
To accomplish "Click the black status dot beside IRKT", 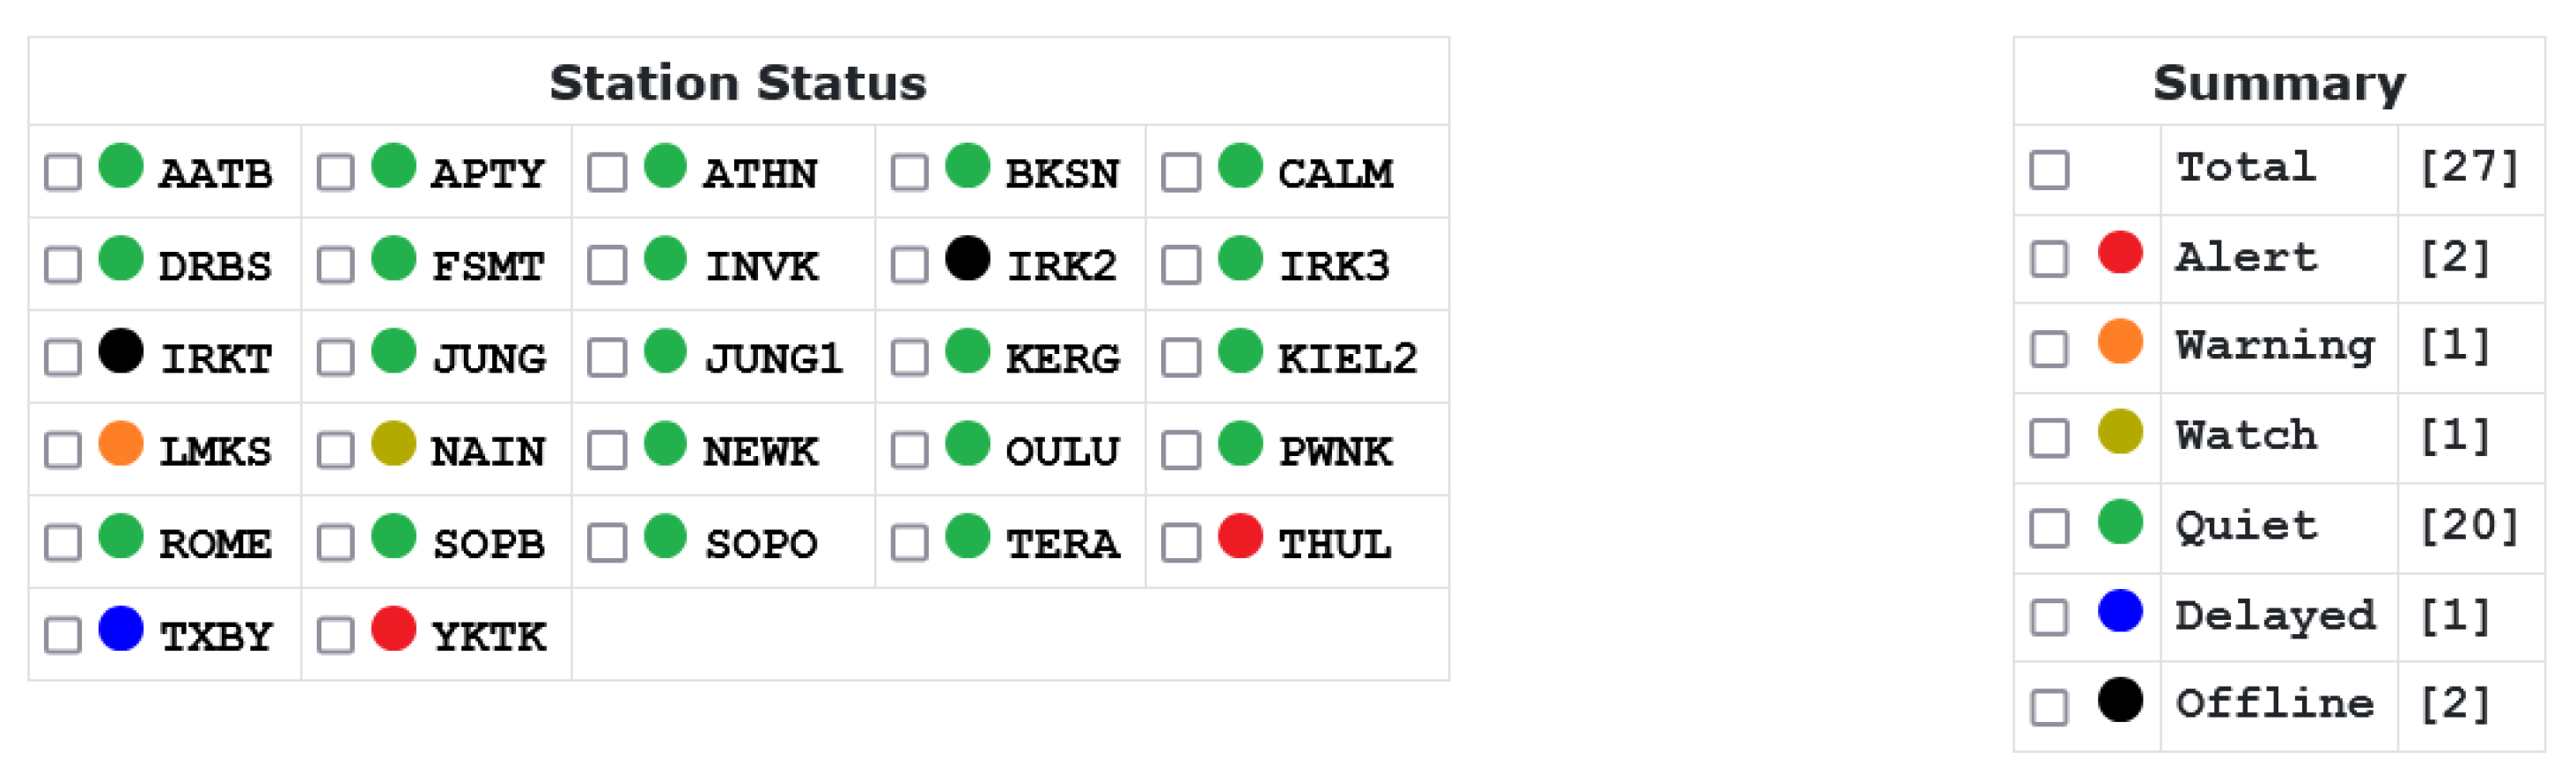I will [121, 351].
